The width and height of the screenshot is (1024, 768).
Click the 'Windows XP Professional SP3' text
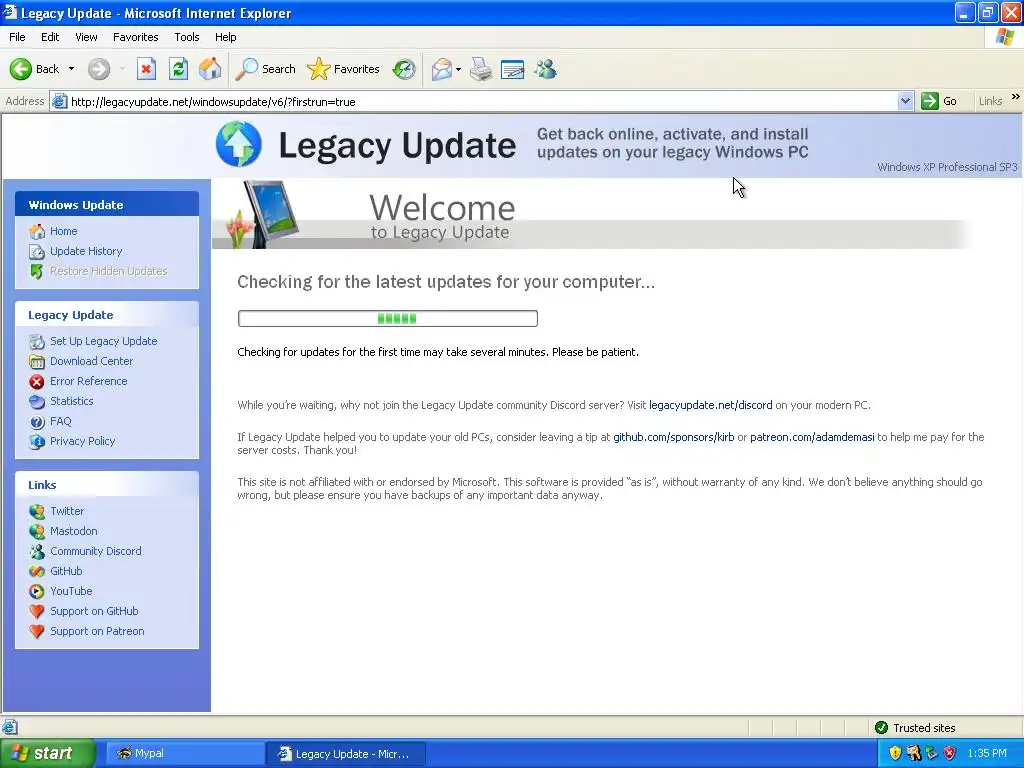[947, 167]
